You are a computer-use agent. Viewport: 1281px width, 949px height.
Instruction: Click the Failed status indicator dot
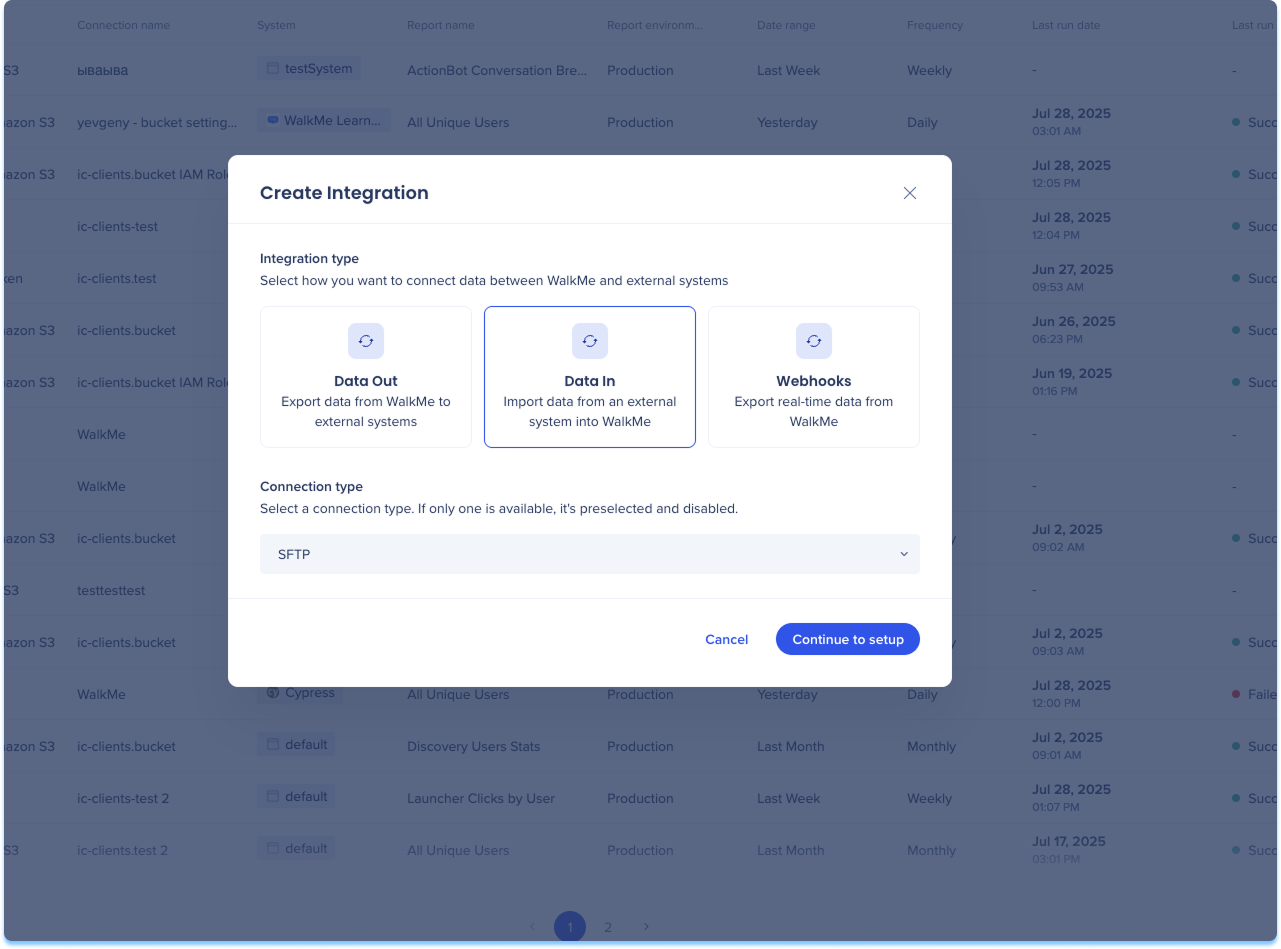click(x=1237, y=694)
